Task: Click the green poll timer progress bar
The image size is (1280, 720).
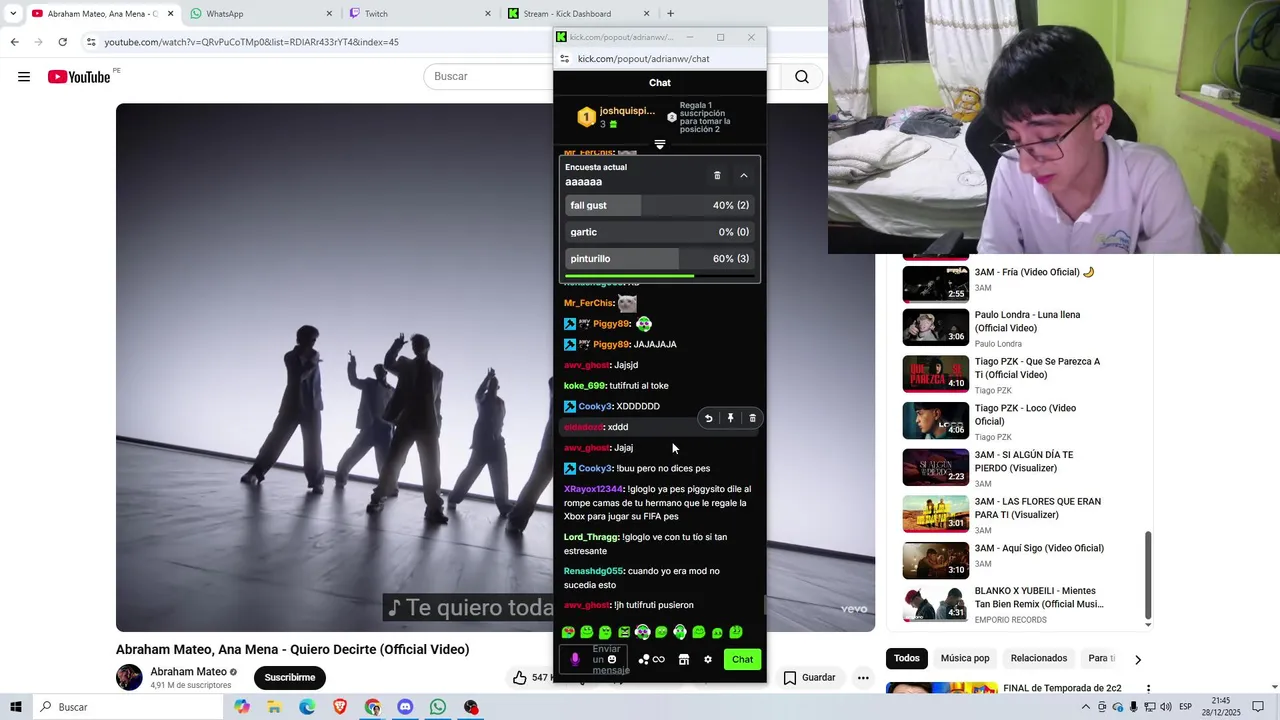Action: [x=629, y=276]
